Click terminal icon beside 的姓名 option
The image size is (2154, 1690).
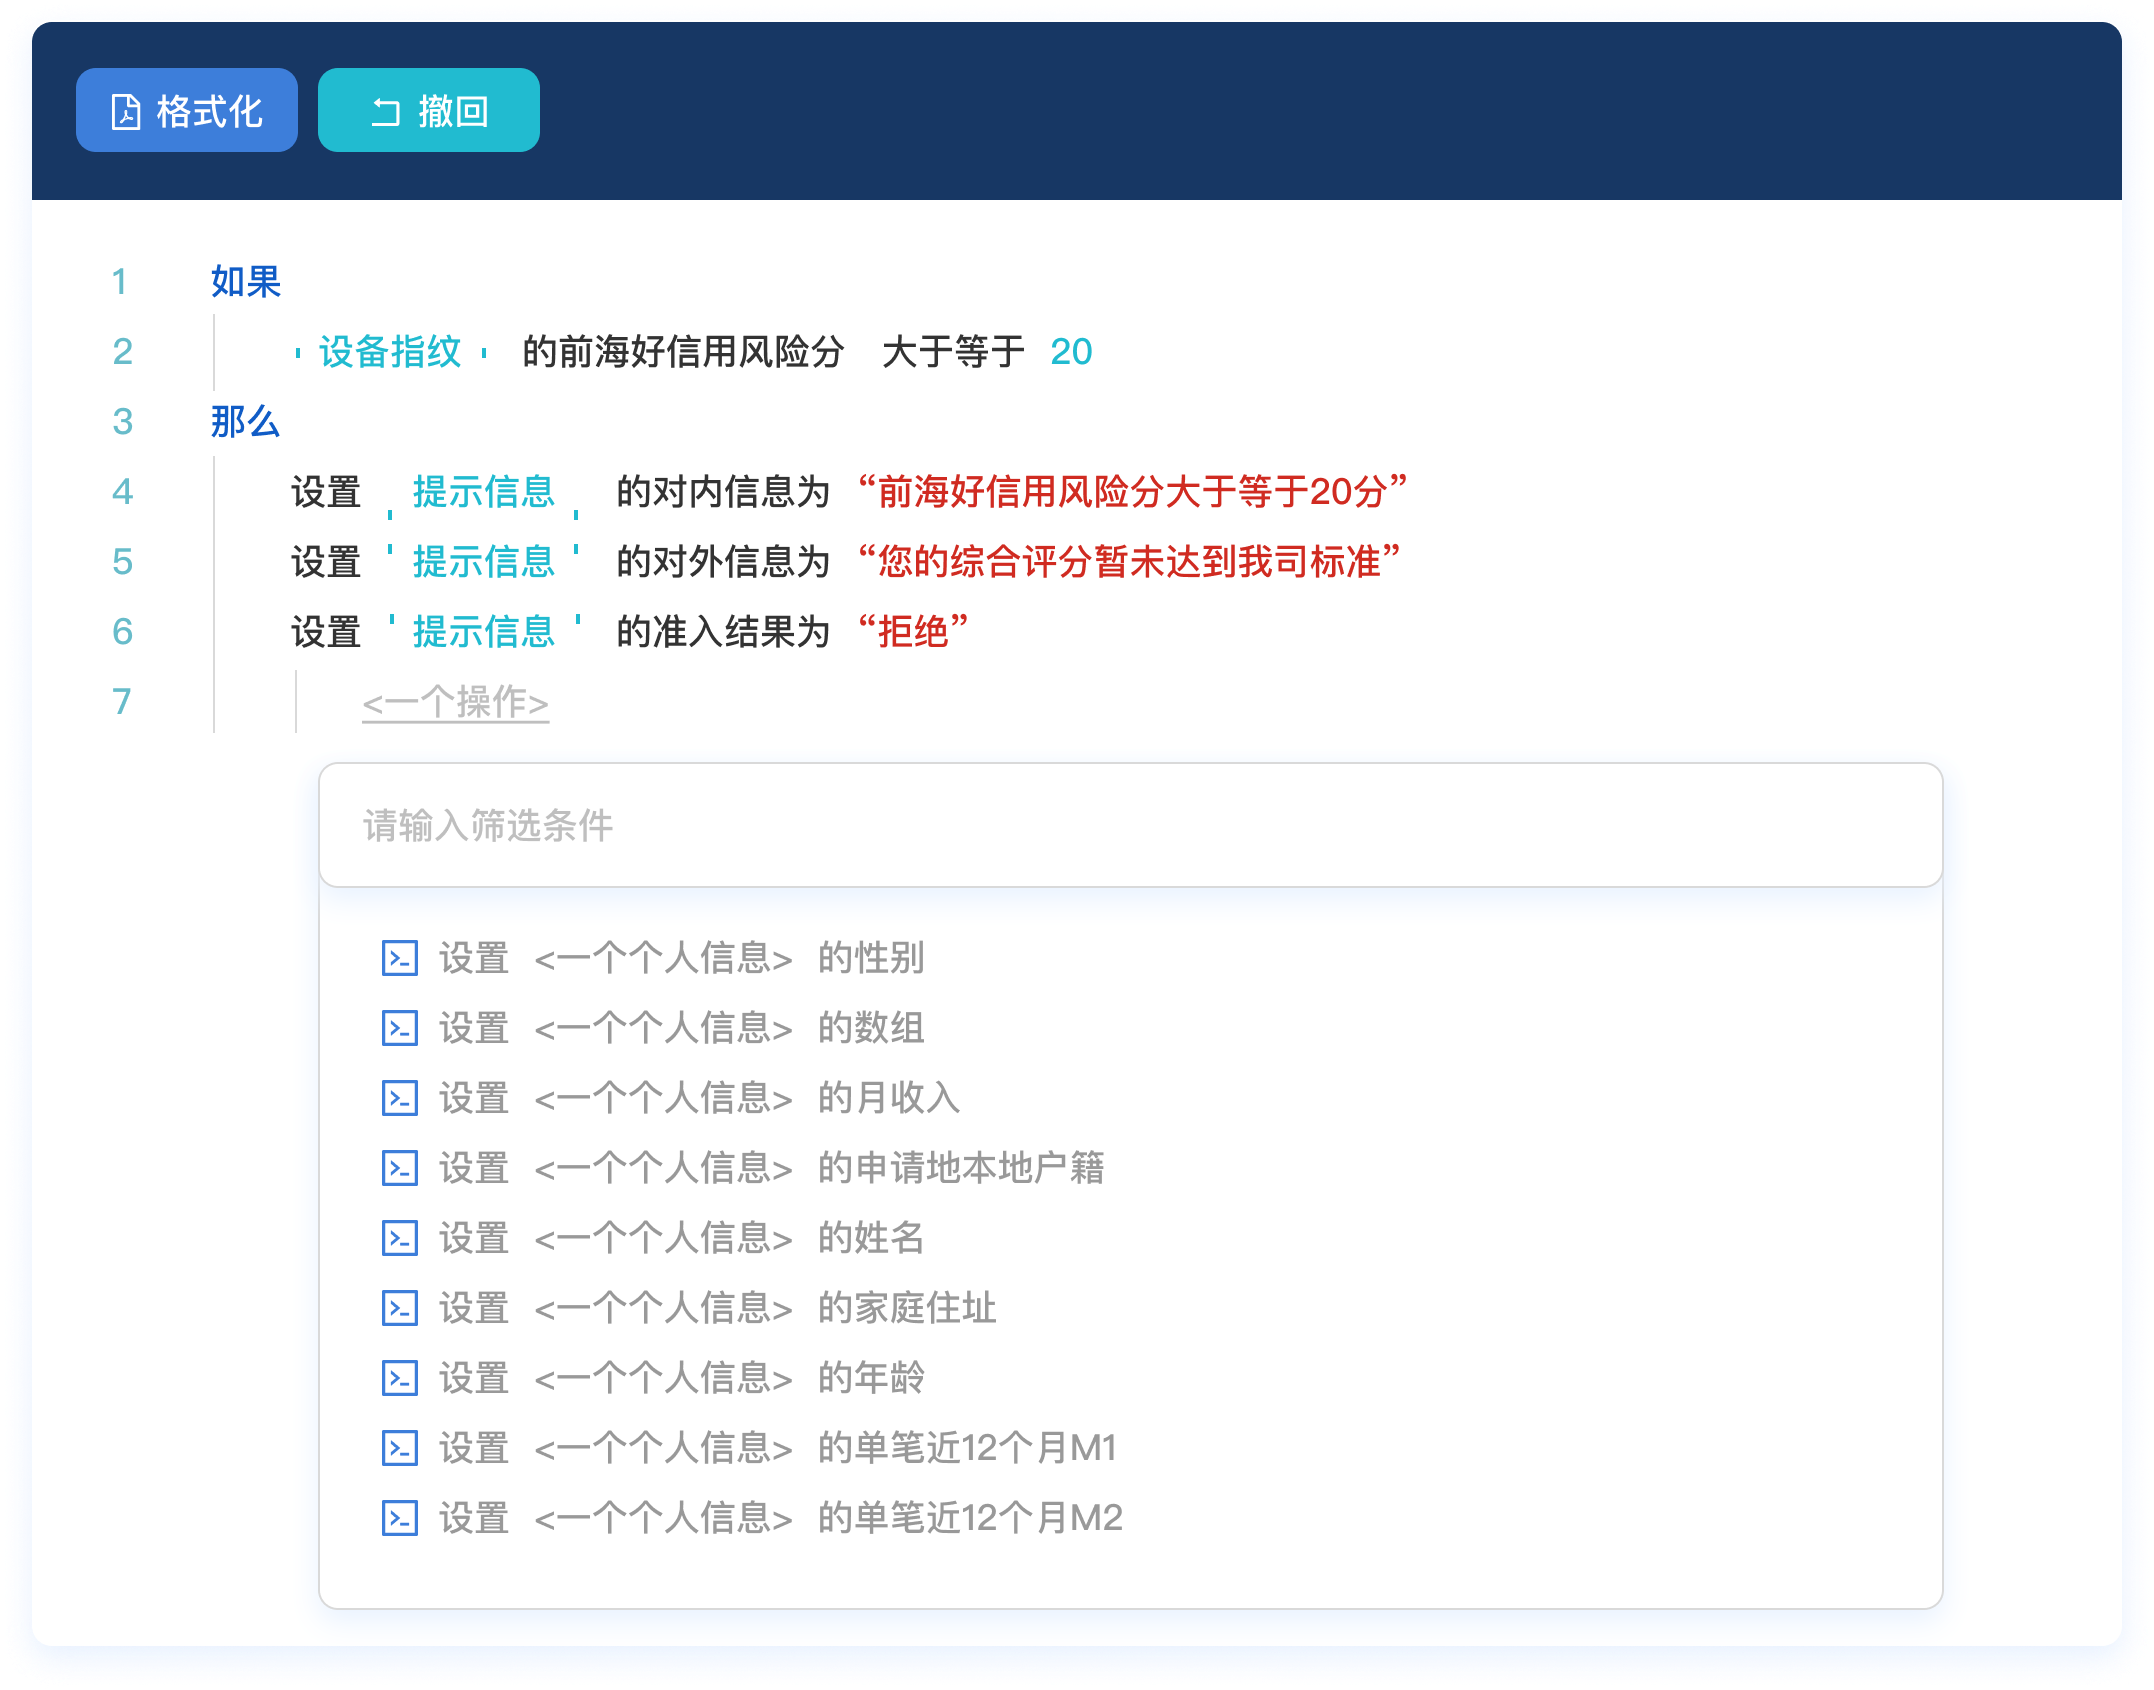pos(400,1238)
